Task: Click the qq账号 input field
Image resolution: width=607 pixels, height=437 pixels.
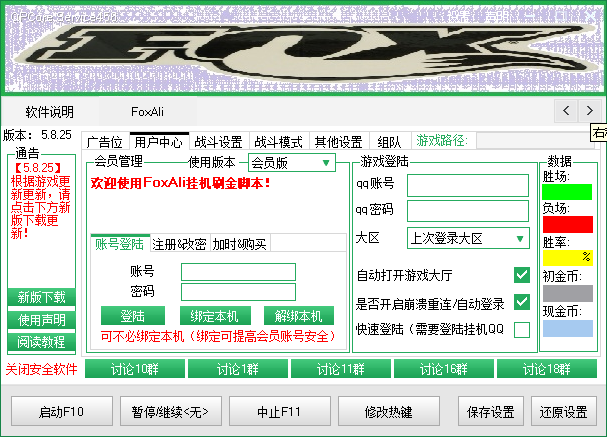Action: coord(467,184)
